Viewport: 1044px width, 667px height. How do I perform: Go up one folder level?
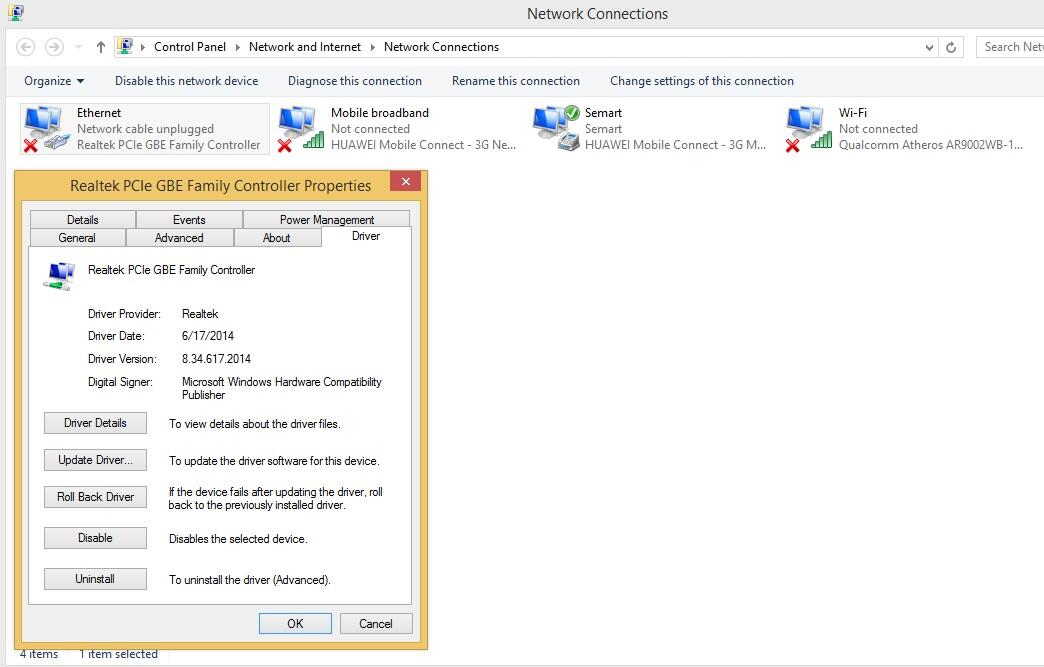[101, 47]
